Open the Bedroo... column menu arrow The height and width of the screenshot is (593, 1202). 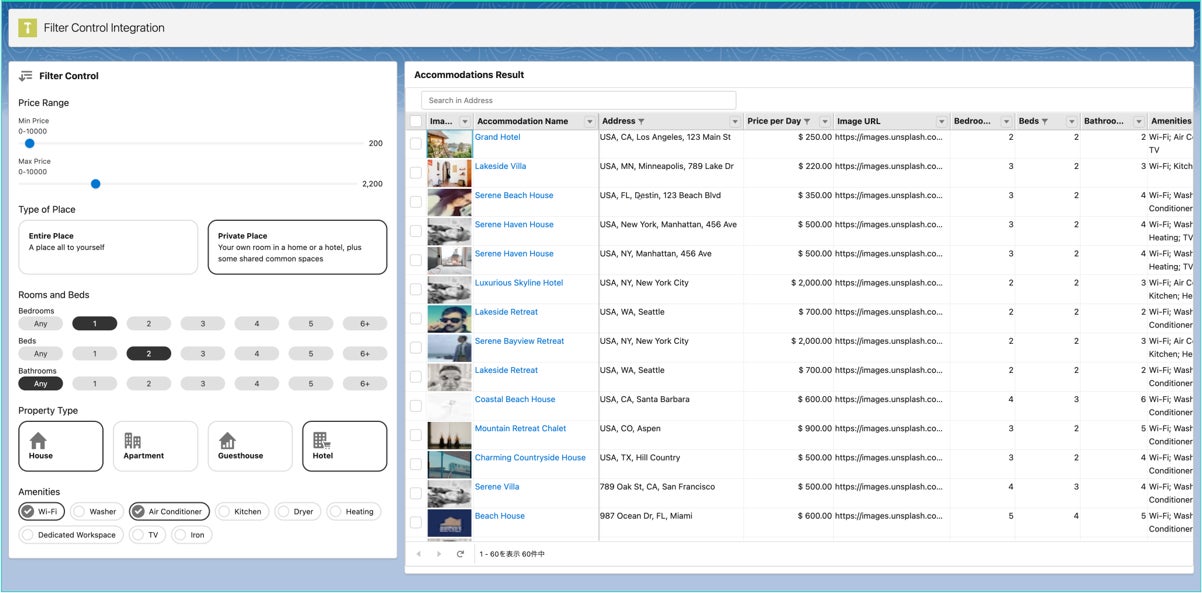(x=1006, y=122)
